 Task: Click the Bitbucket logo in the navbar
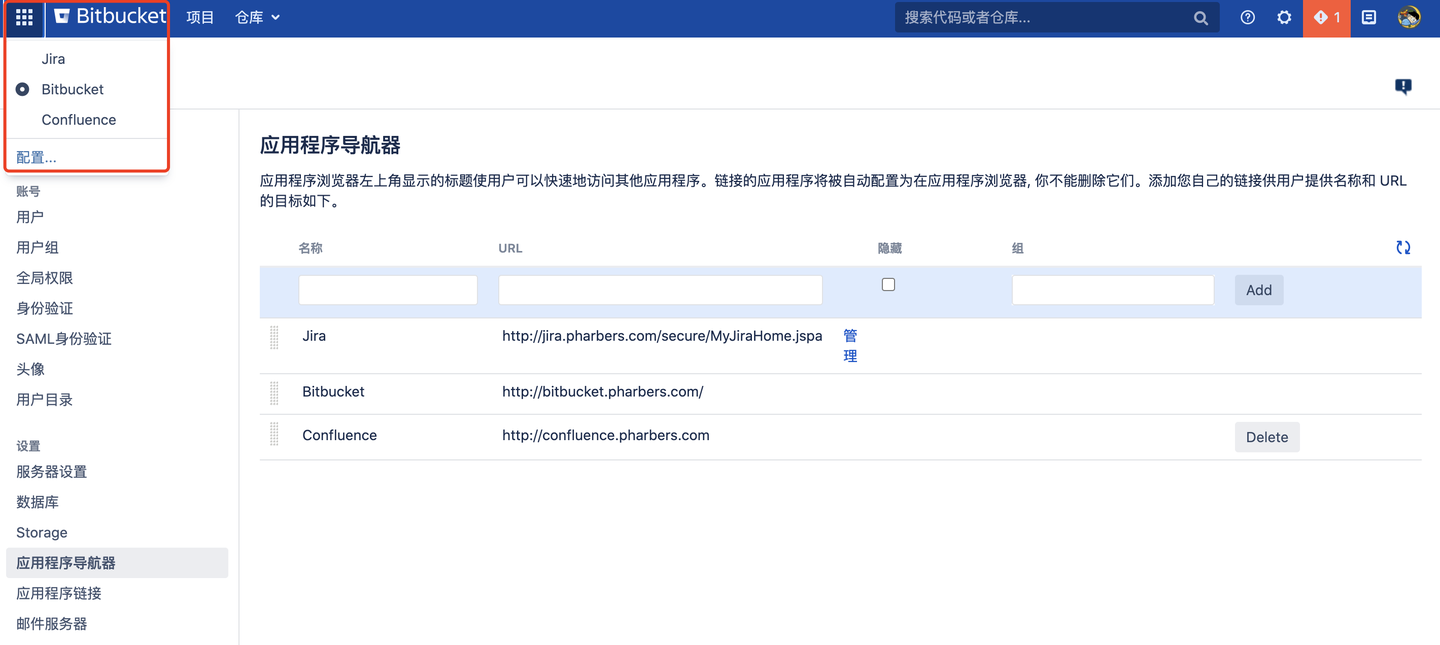click(x=108, y=16)
